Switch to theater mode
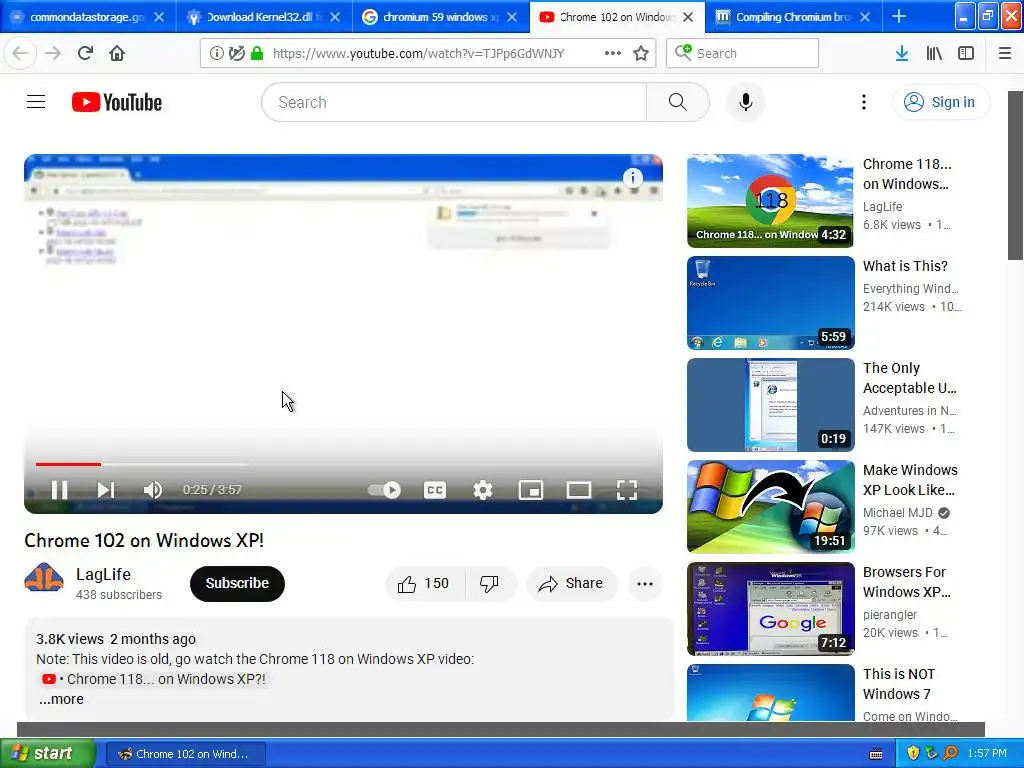Screen dimensions: 1024x768 click(579, 490)
